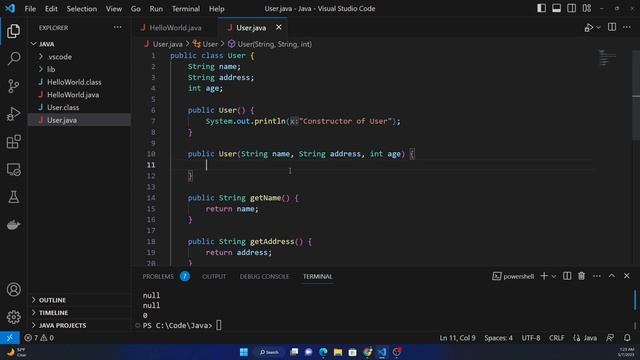Change the UTF-8 encoding

tap(531, 338)
